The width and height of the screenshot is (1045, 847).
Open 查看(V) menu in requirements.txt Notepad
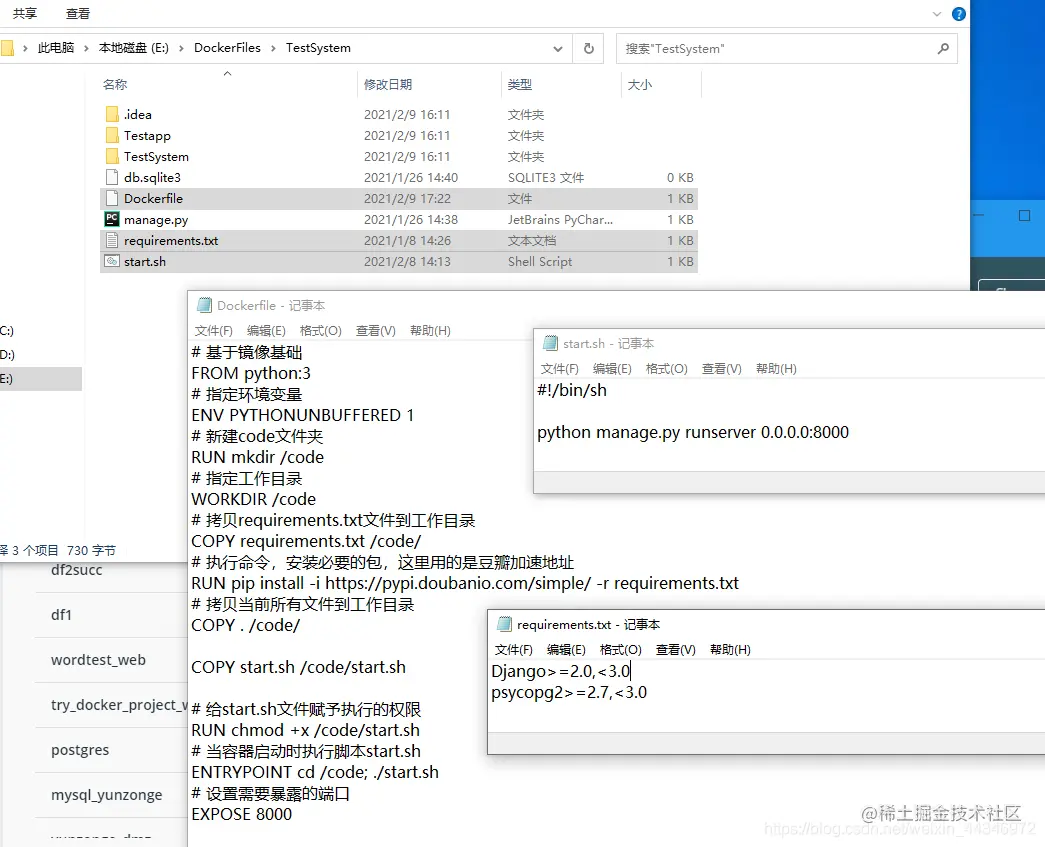point(675,650)
